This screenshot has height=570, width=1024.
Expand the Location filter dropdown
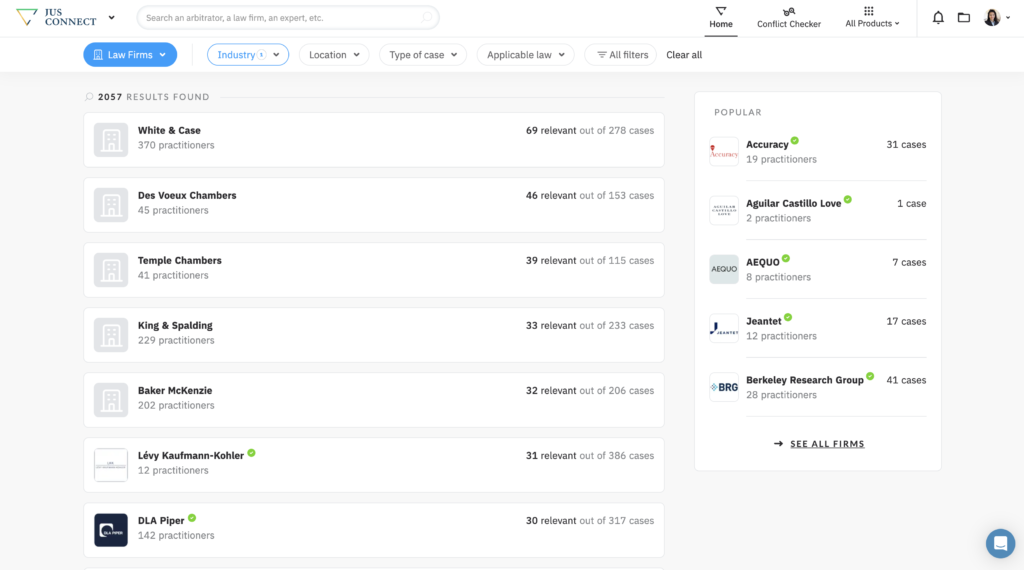pos(334,55)
